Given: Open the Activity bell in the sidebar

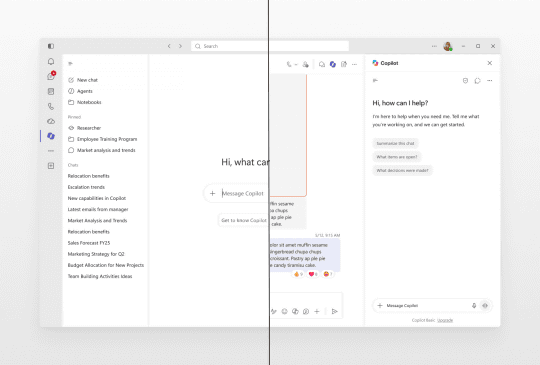Looking at the screenshot, I should (51, 61).
